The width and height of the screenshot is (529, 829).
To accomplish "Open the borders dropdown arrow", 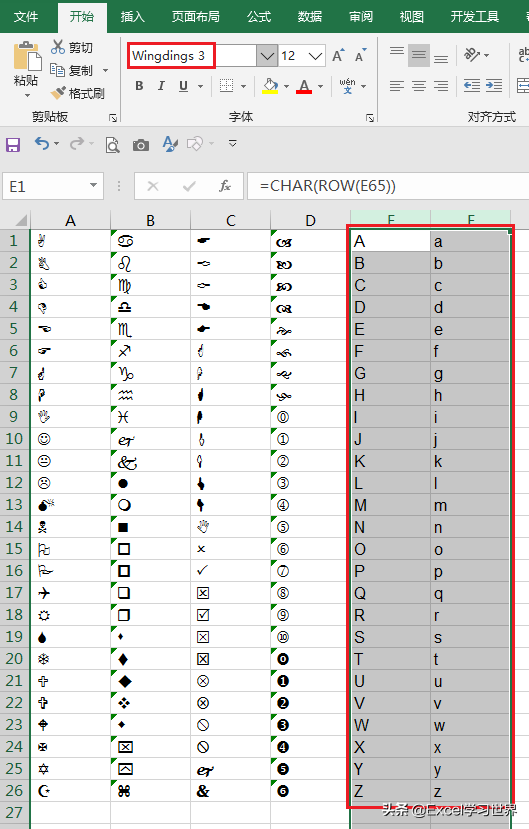I will (x=244, y=86).
